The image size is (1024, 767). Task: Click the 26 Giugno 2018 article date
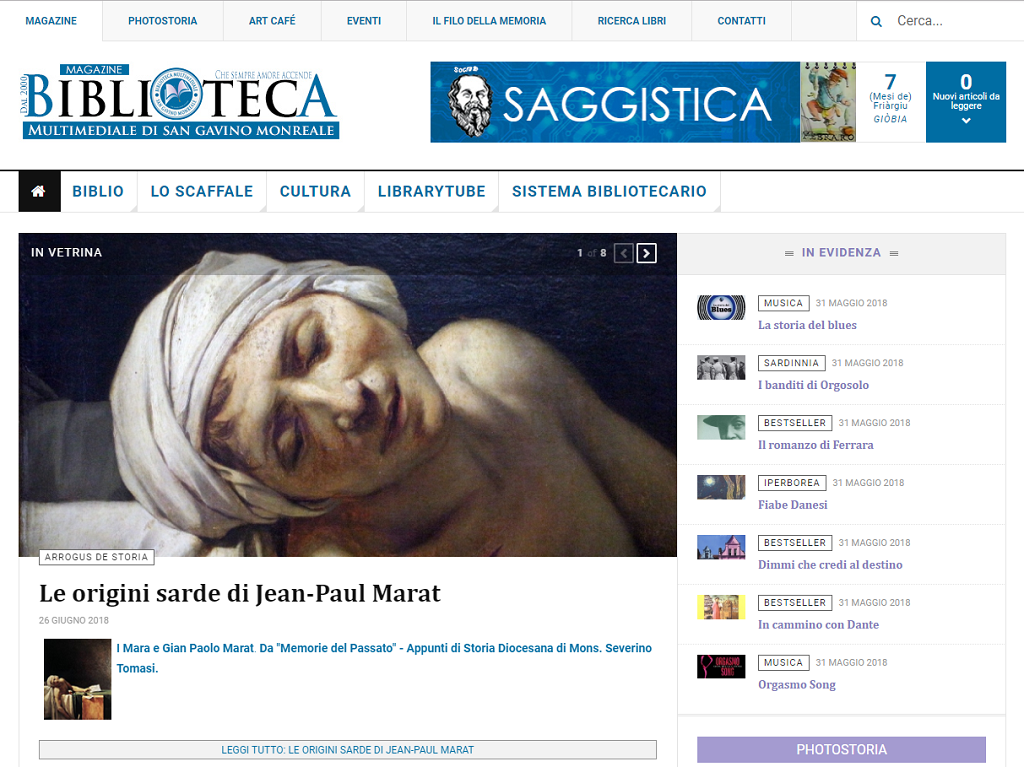[x=74, y=621]
